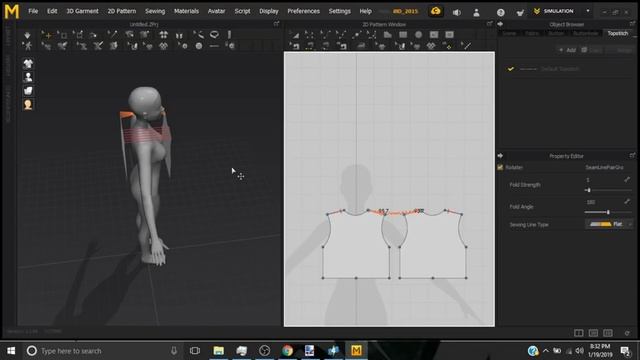Click the Simulate down-arrow icon in 3D toolbar
The image size is (640, 360).
[x=27, y=35]
